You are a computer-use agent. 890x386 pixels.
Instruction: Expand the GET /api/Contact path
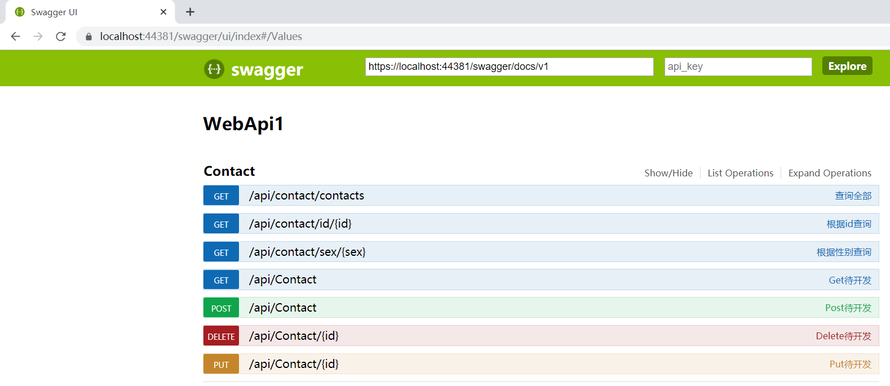point(283,280)
